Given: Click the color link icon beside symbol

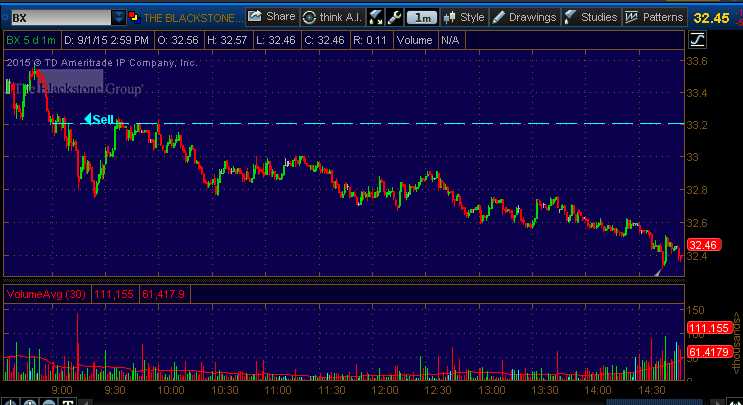Looking at the screenshot, I should pos(135,17).
